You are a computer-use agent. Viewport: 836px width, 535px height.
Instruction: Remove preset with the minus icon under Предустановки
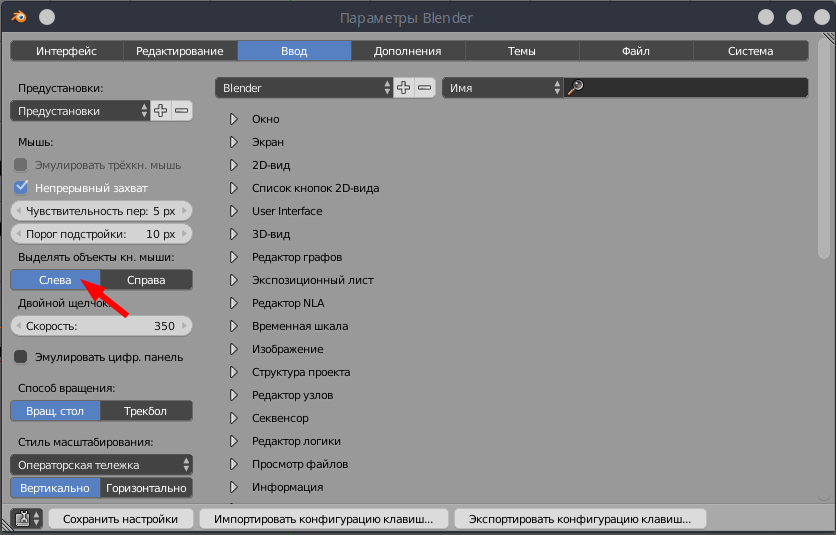[x=182, y=111]
